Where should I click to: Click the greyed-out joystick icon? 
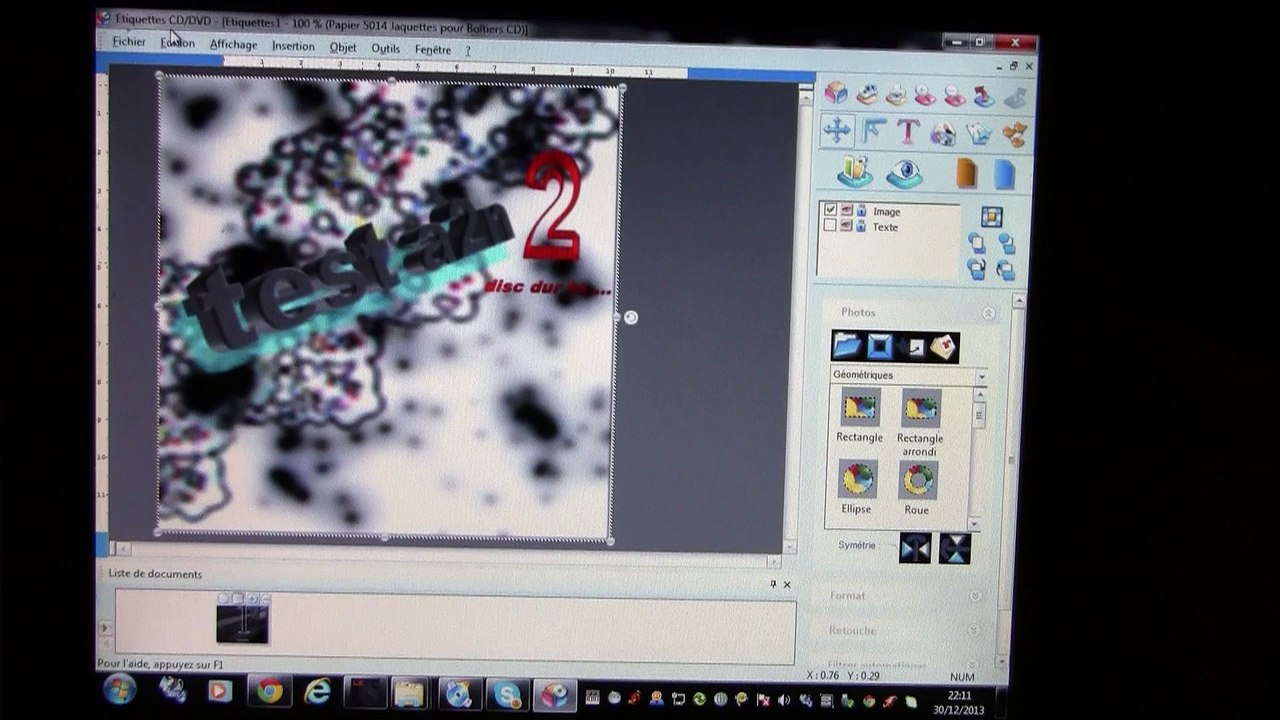click(1015, 97)
